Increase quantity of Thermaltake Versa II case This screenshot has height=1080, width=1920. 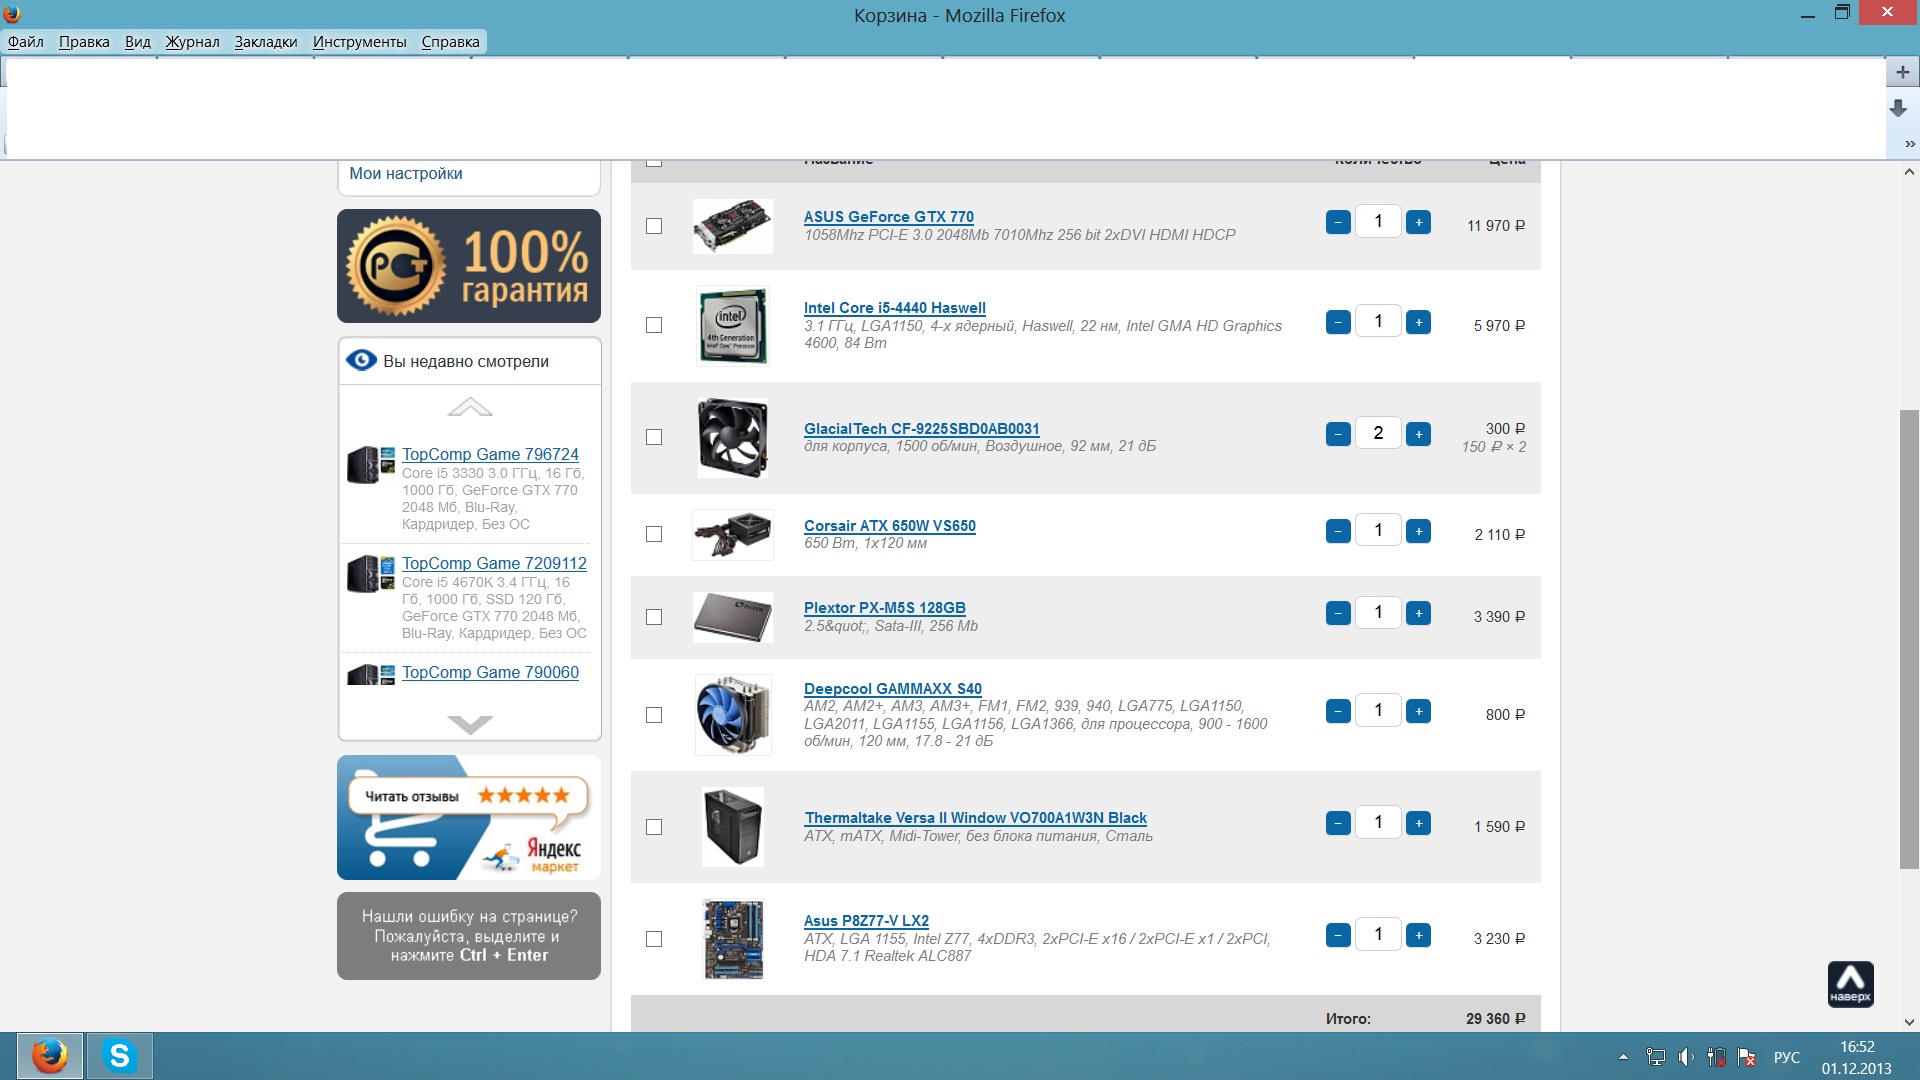(x=1418, y=823)
